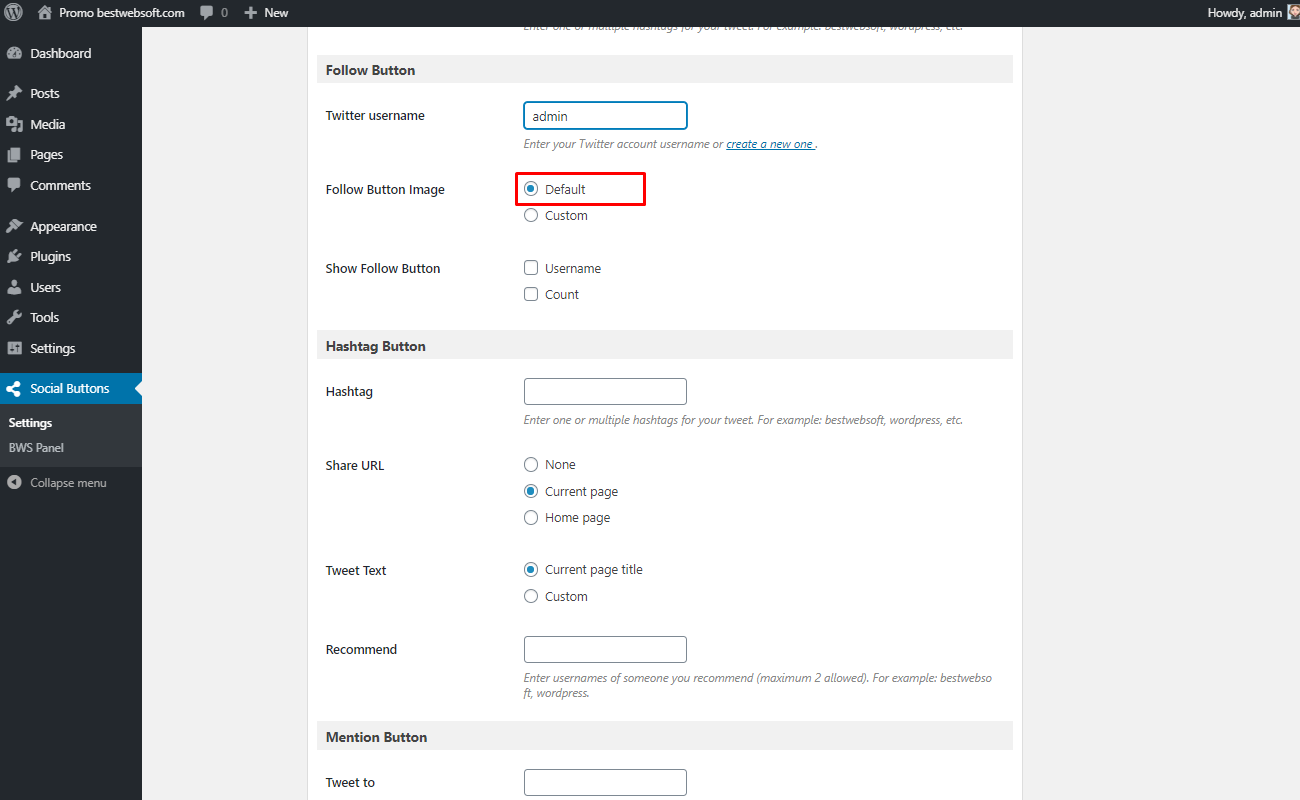
Task: Click the home icon beside Promo bestwebsoft.com
Action: [45, 13]
